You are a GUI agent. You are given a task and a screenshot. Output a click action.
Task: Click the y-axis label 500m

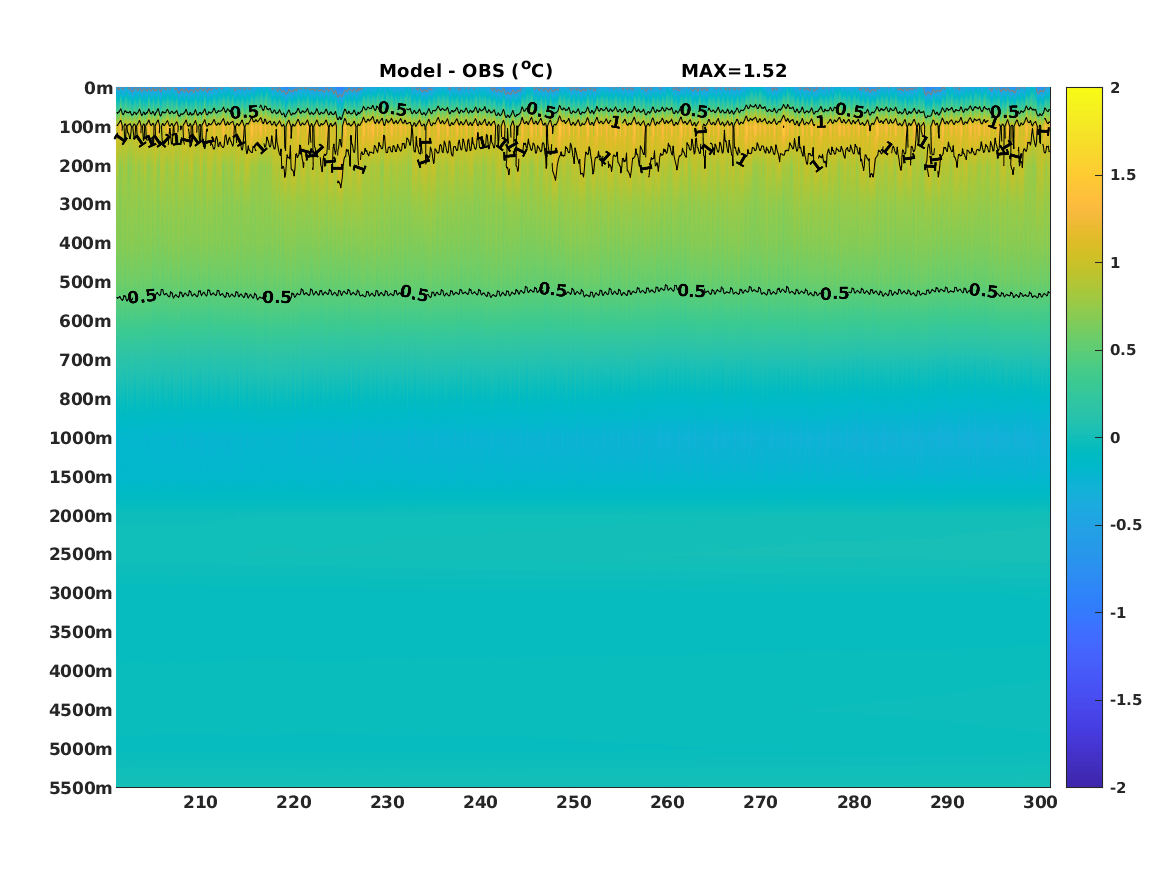86,283
